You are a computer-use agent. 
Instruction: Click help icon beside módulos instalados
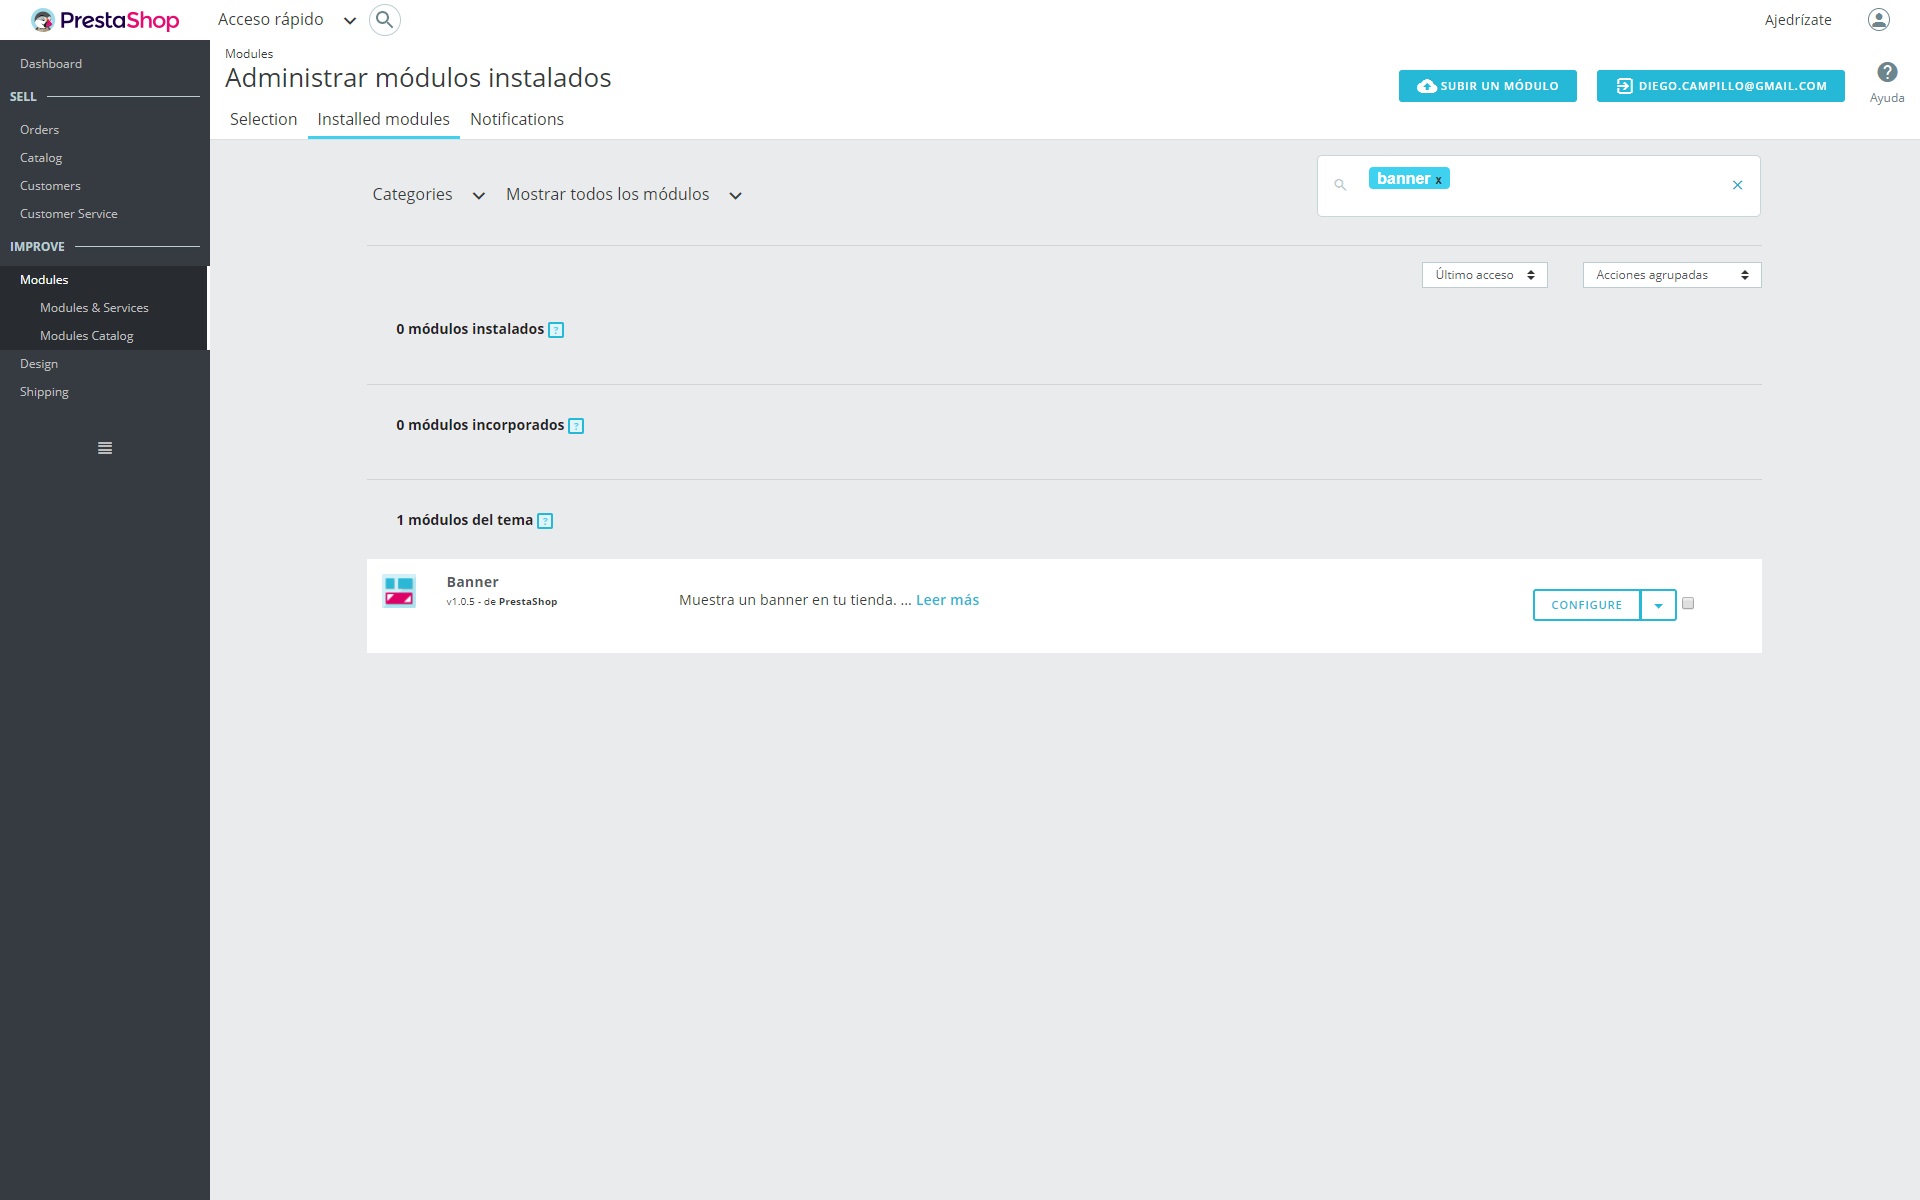pyautogui.click(x=557, y=330)
